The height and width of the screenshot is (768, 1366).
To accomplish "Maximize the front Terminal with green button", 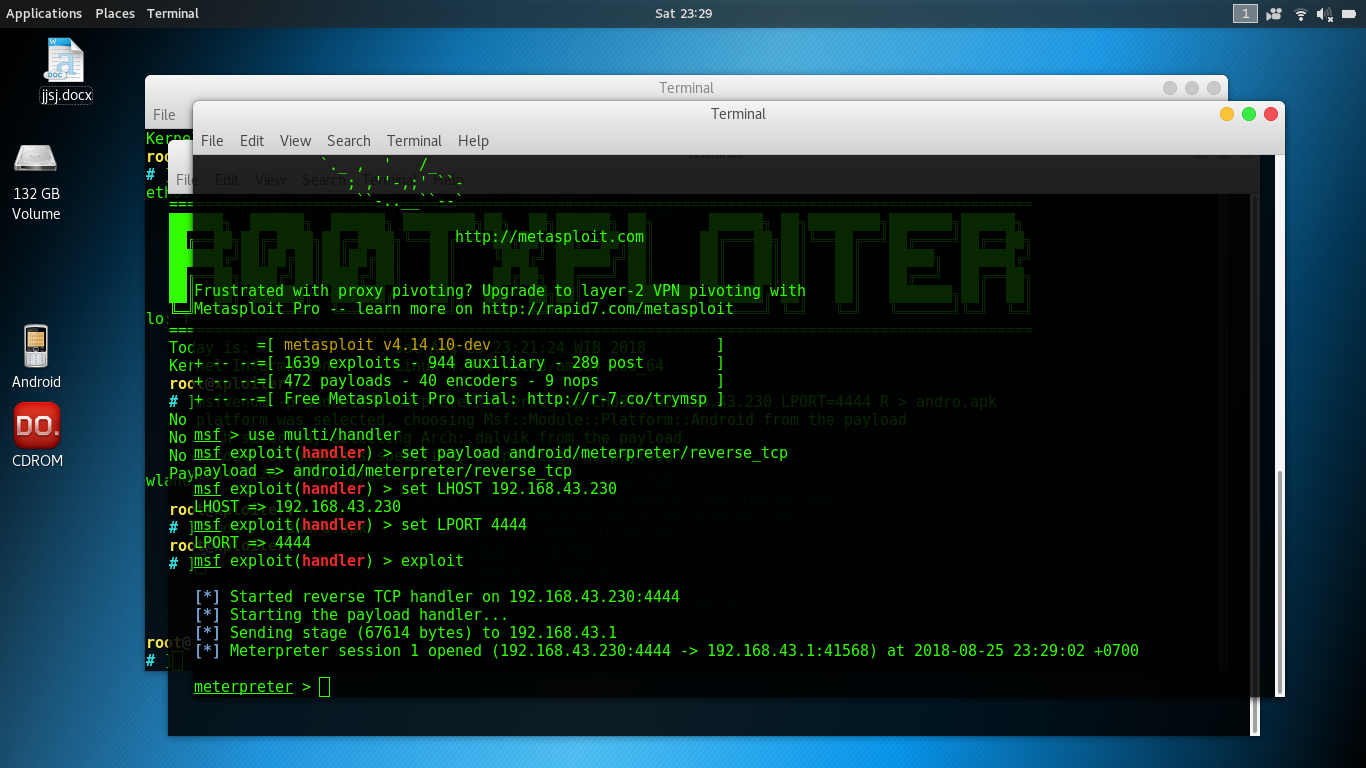I will coord(1249,114).
